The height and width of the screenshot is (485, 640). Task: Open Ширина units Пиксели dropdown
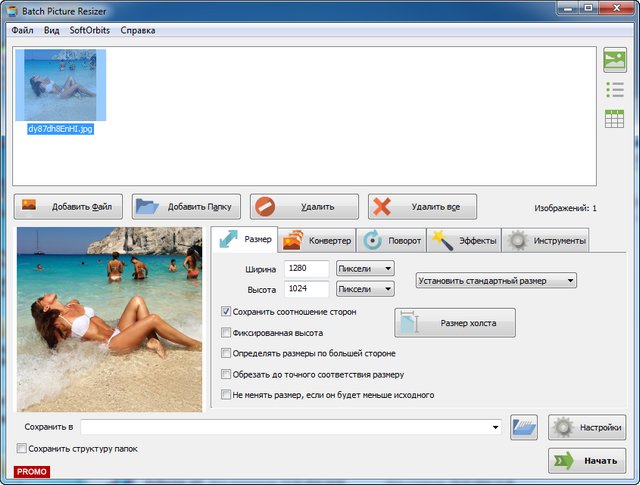365,269
